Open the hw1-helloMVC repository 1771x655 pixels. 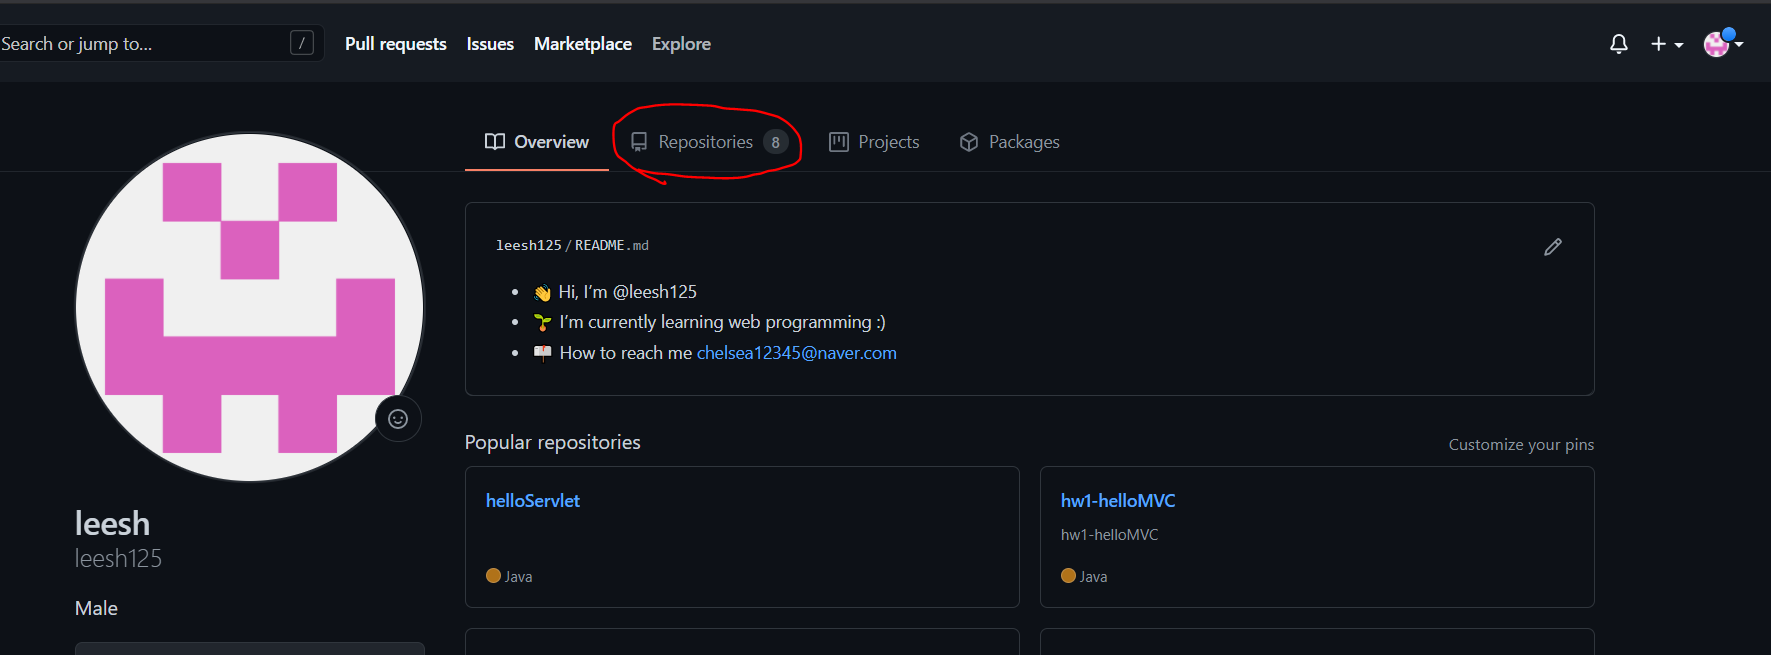coord(1118,501)
